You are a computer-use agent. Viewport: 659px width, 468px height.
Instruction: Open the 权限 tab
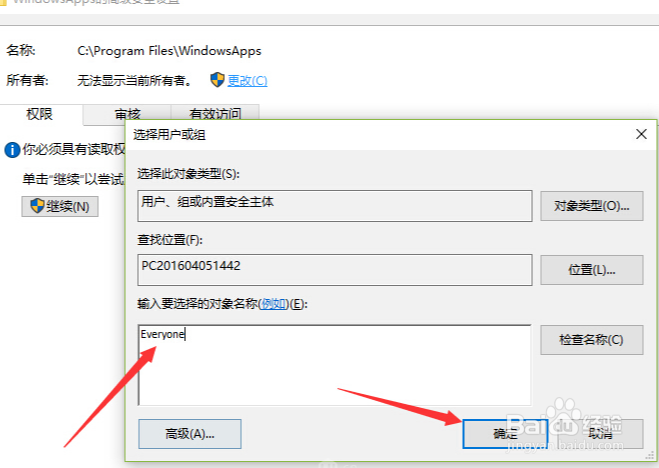click(40, 114)
